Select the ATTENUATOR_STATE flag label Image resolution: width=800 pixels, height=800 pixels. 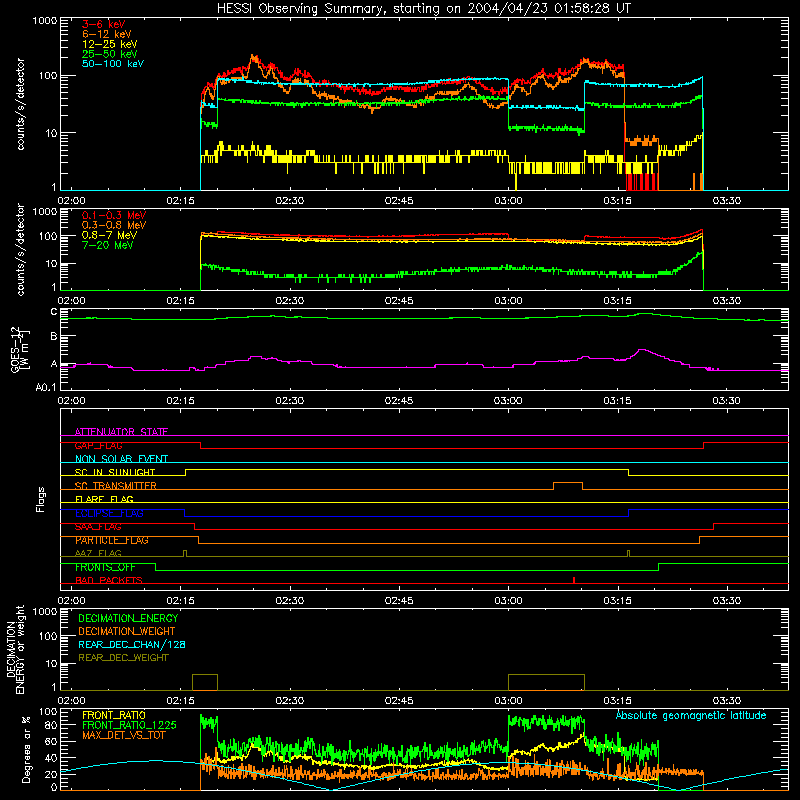(x=121, y=432)
